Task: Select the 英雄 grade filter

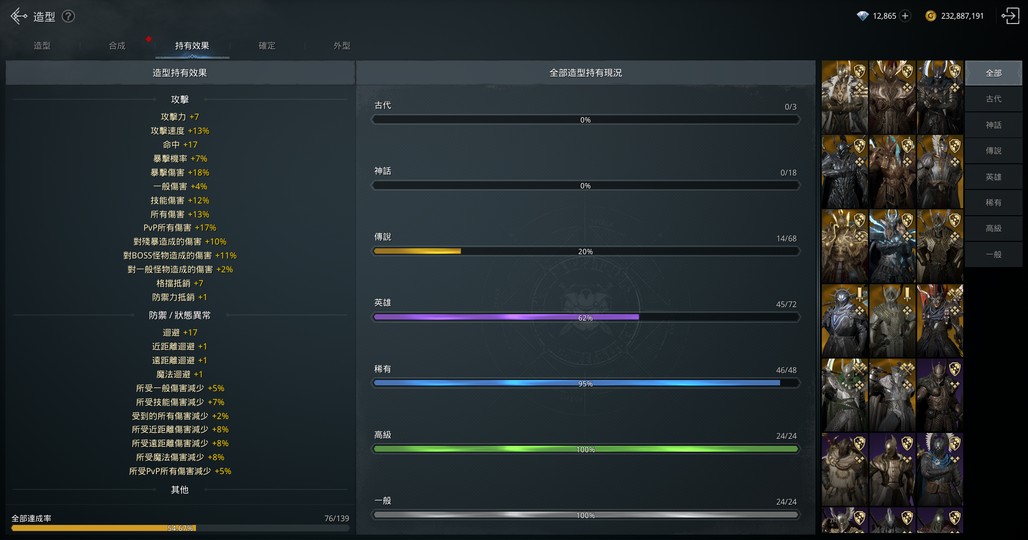Action: coord(993,177)
